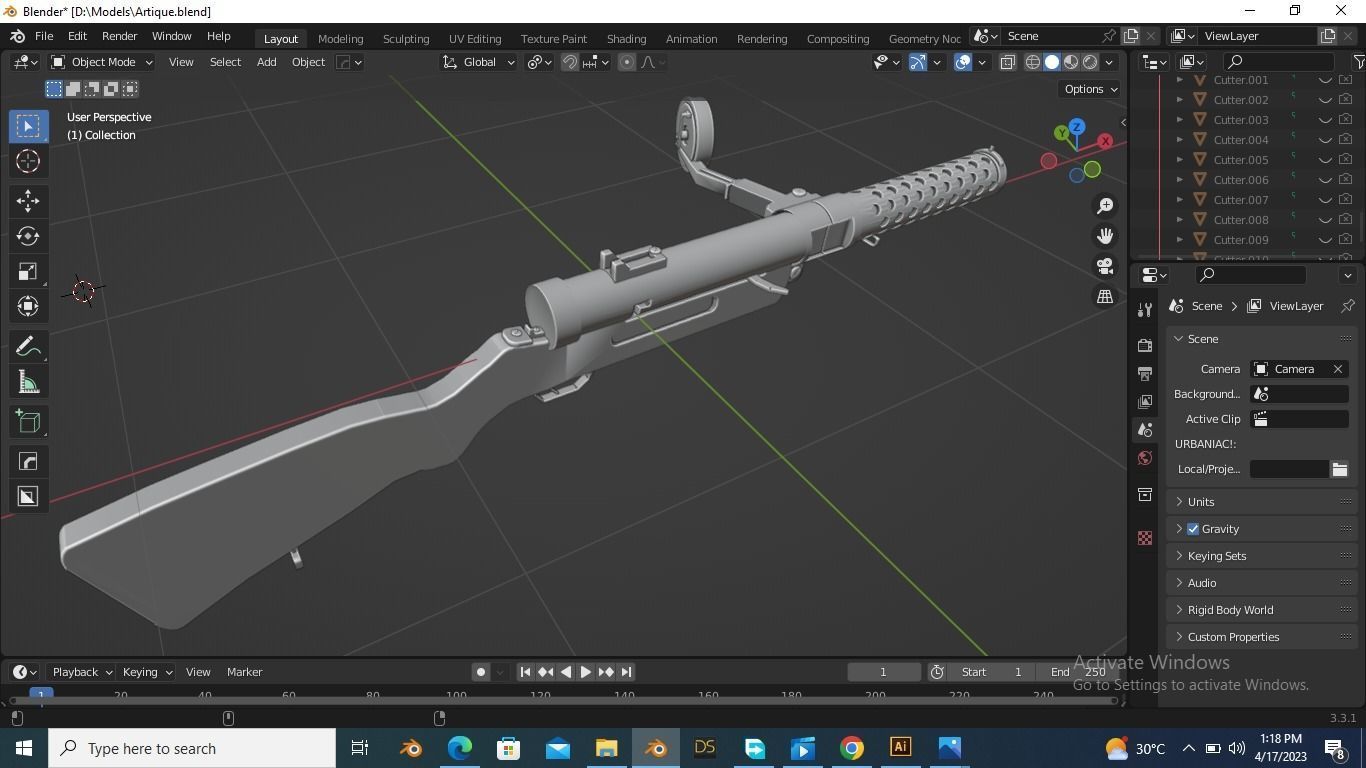Open the Tool properties tab
Screen dimensions: 1366x768
point(1145,310)
